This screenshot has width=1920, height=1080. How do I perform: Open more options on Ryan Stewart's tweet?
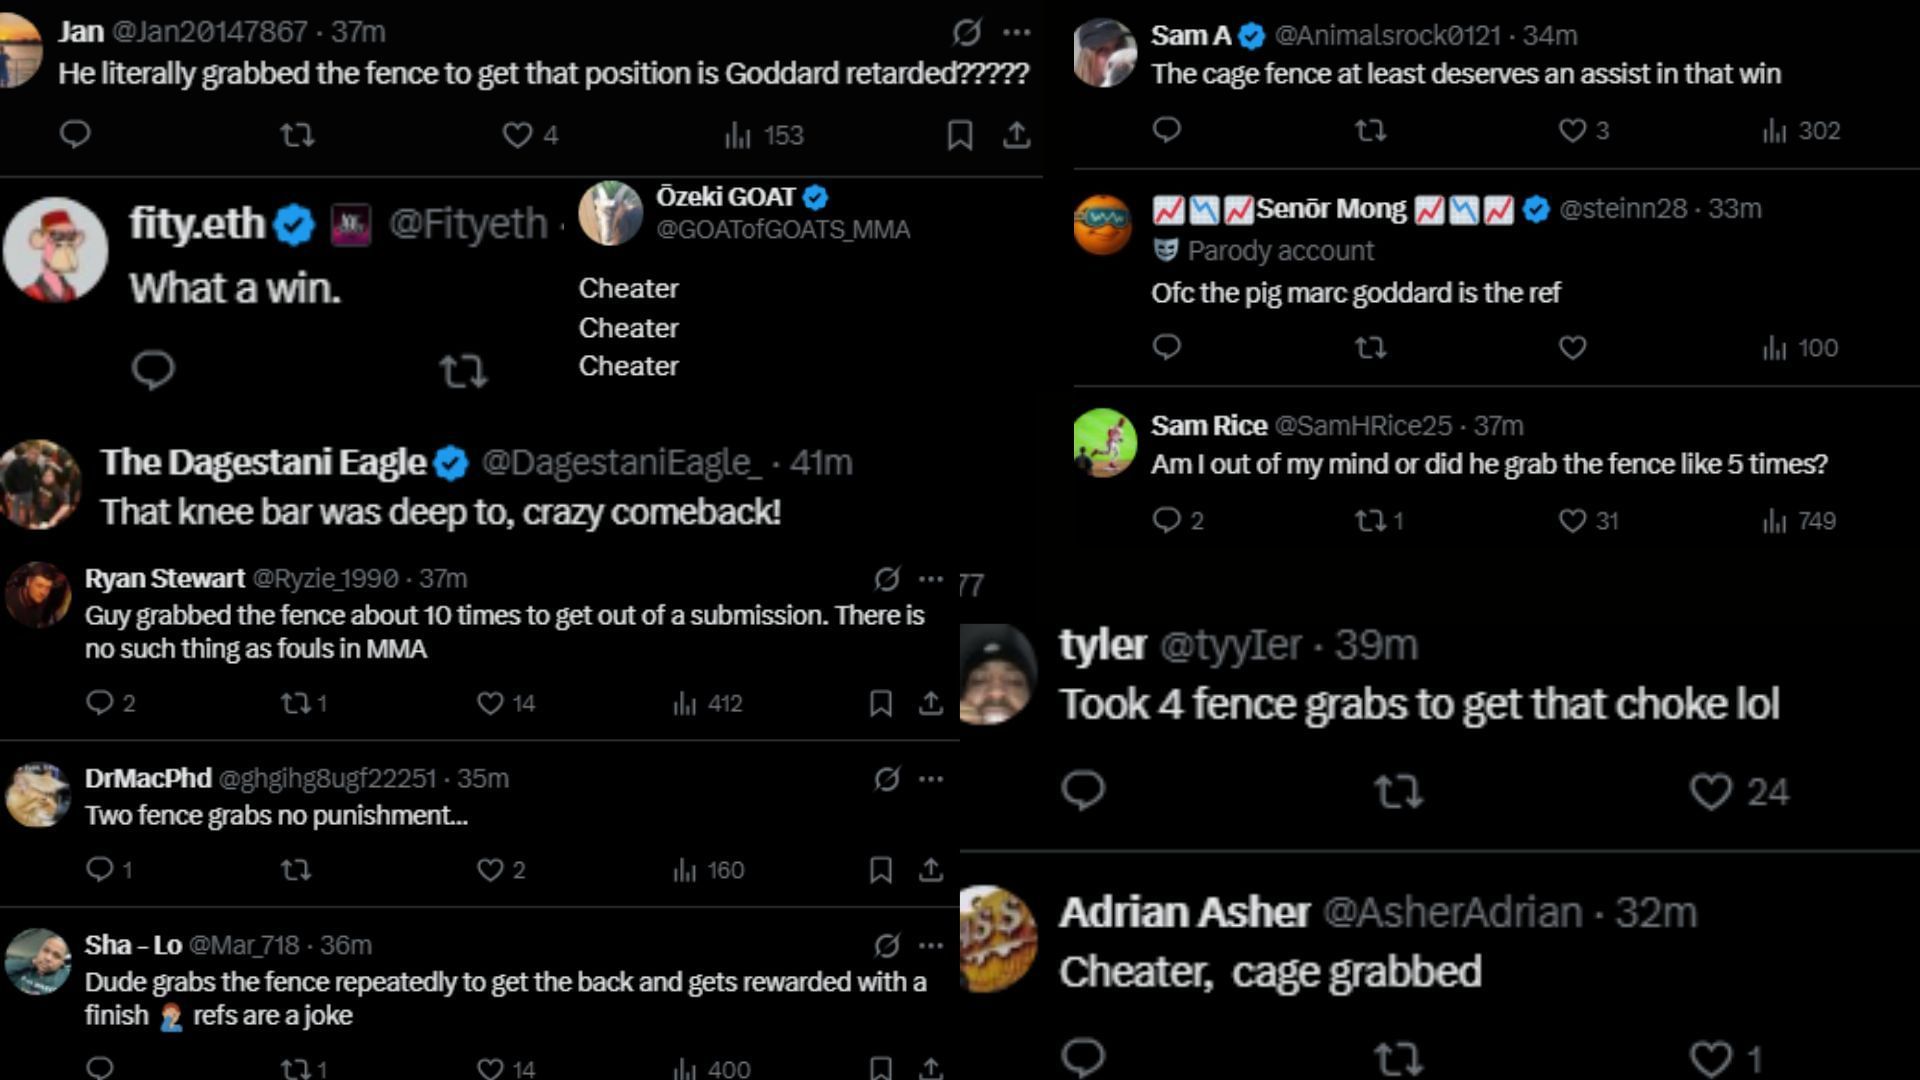930,579
